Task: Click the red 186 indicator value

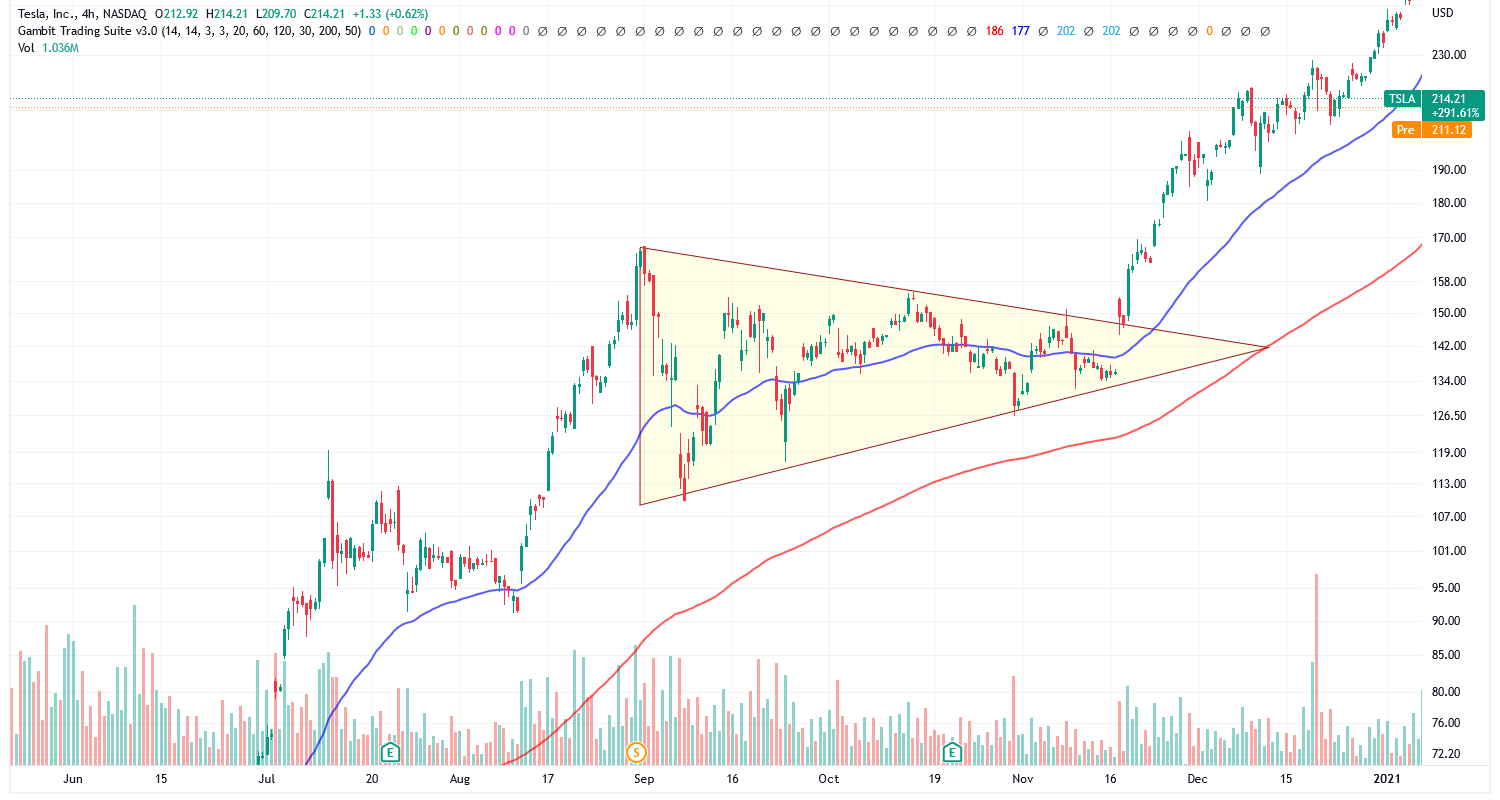Action: (995, 31)
